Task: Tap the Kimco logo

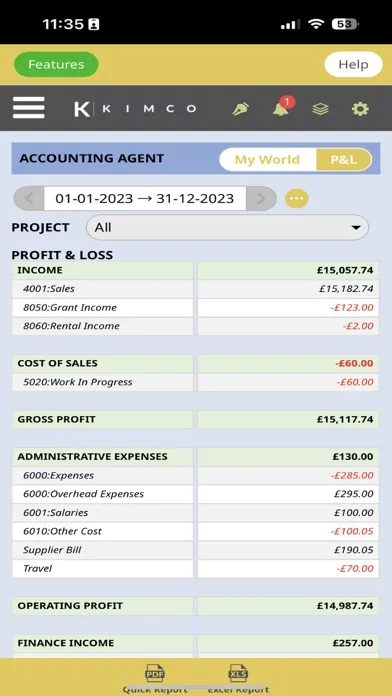Action: [x=135, y=109]
